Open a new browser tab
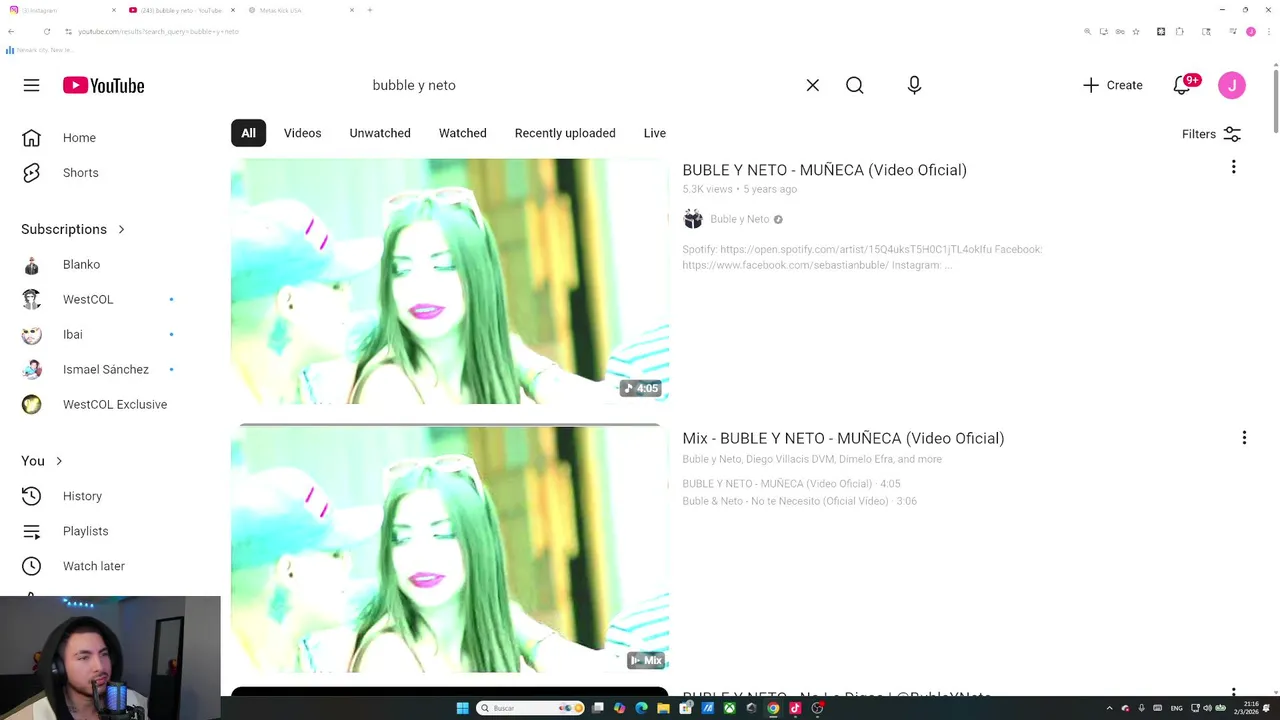The image size is (1280, 720). (370, 10)
